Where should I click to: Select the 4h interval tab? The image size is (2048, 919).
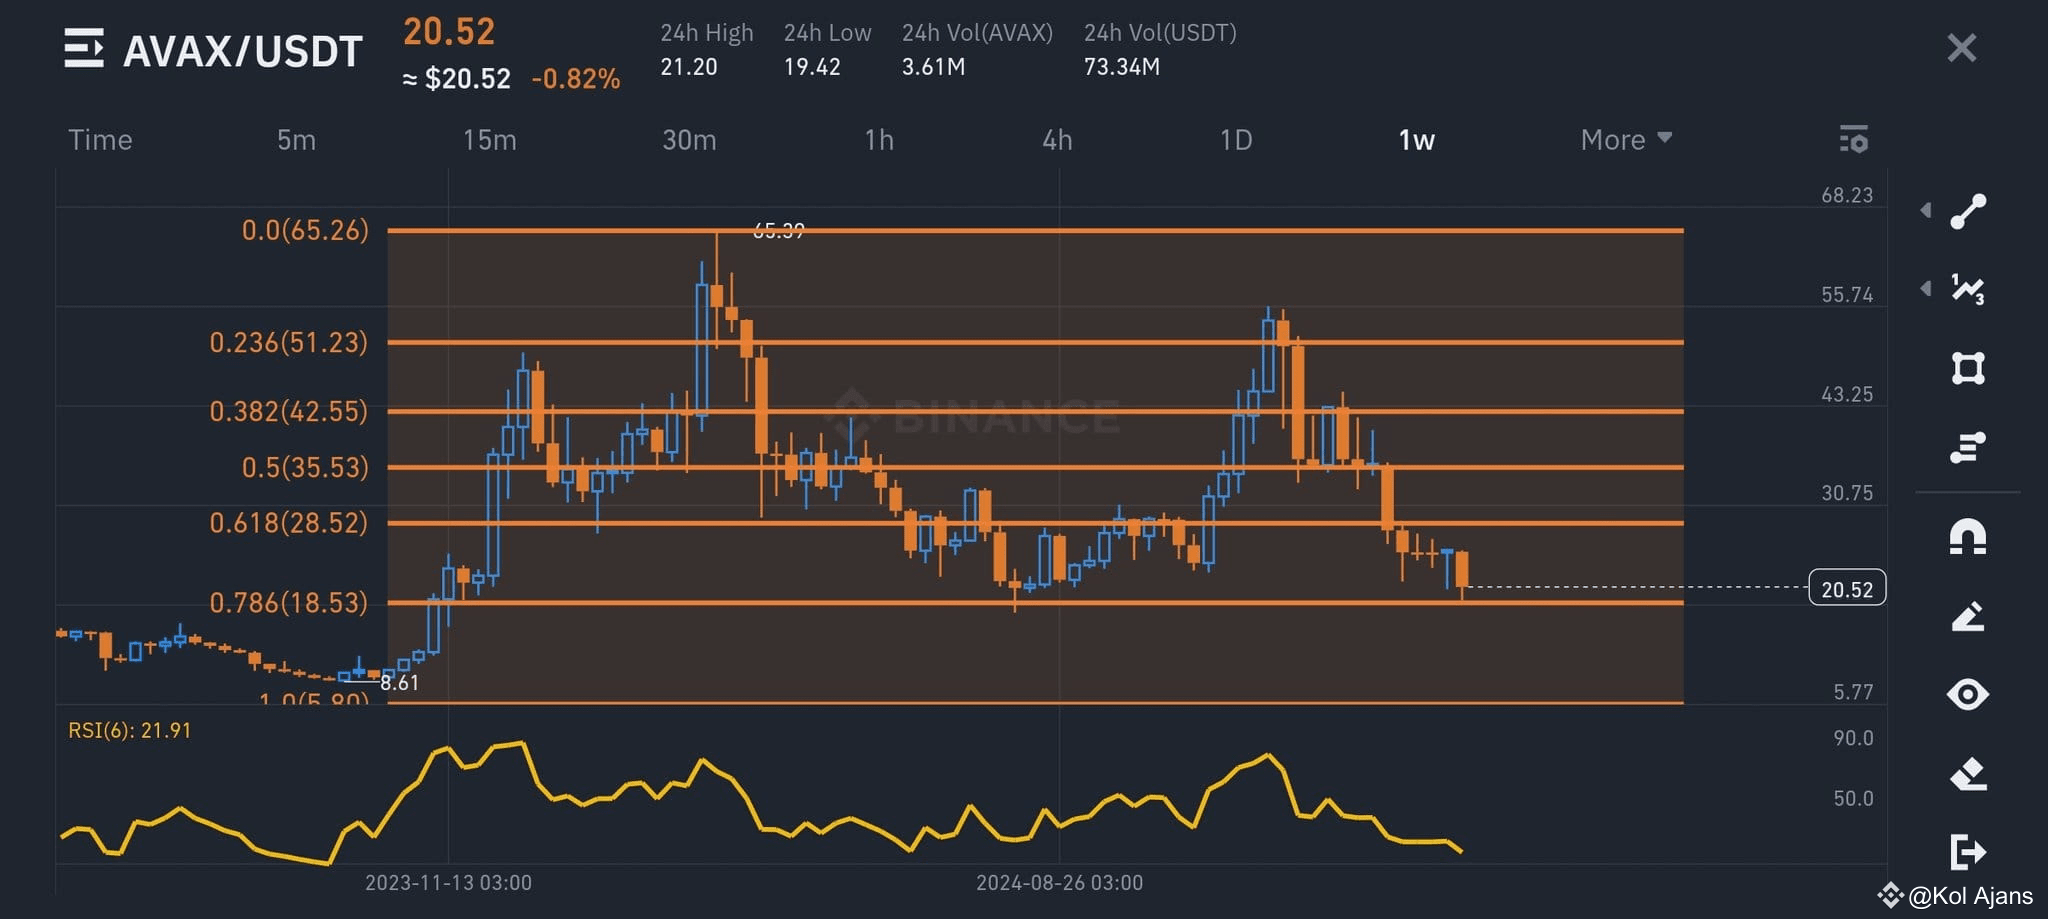click(1058, 140)
